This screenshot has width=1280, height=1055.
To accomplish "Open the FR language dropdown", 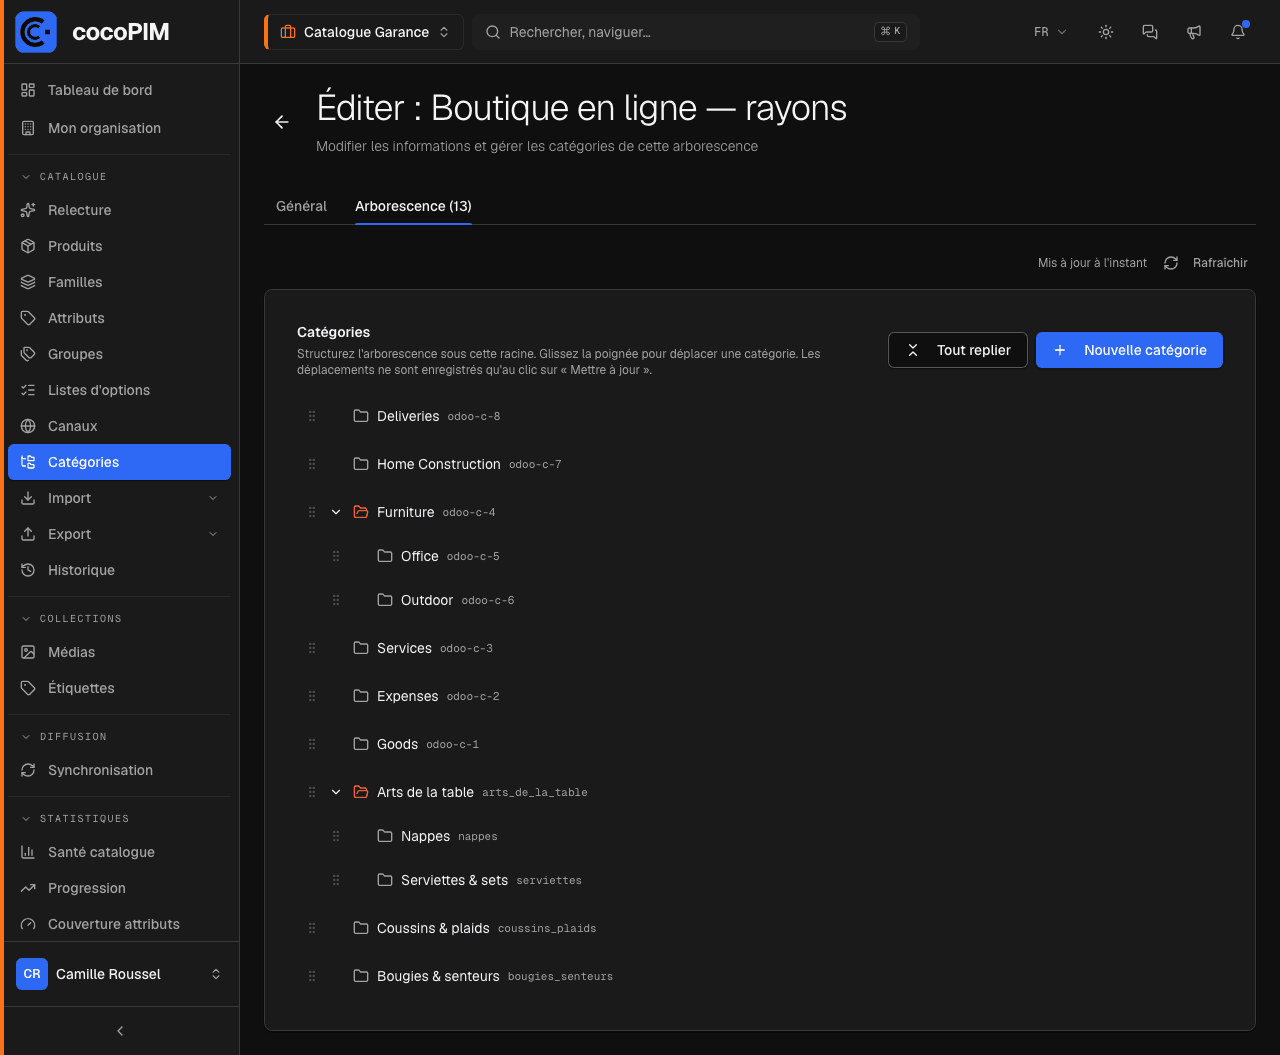I will tap(1050, 32).
